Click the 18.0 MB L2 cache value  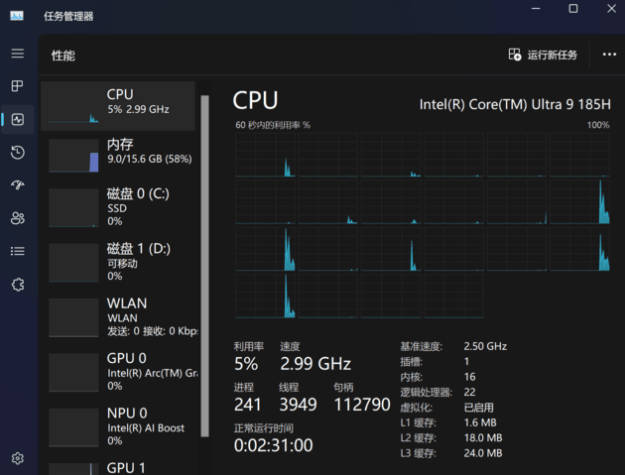coord(483,438)
